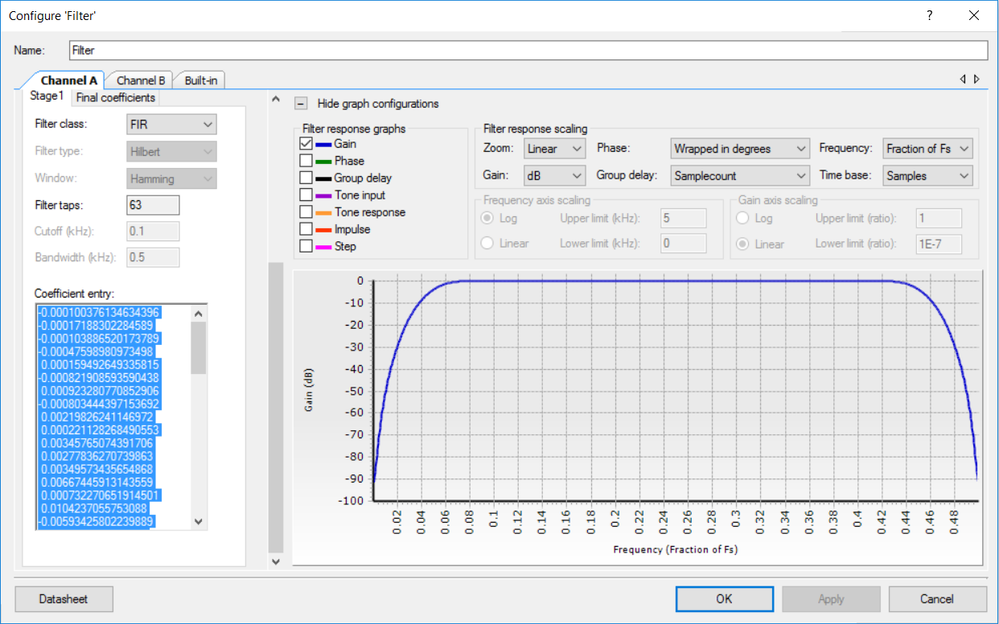Switch to the Channel B tab
The image size is (999, 624).
[x=139, y=80]
